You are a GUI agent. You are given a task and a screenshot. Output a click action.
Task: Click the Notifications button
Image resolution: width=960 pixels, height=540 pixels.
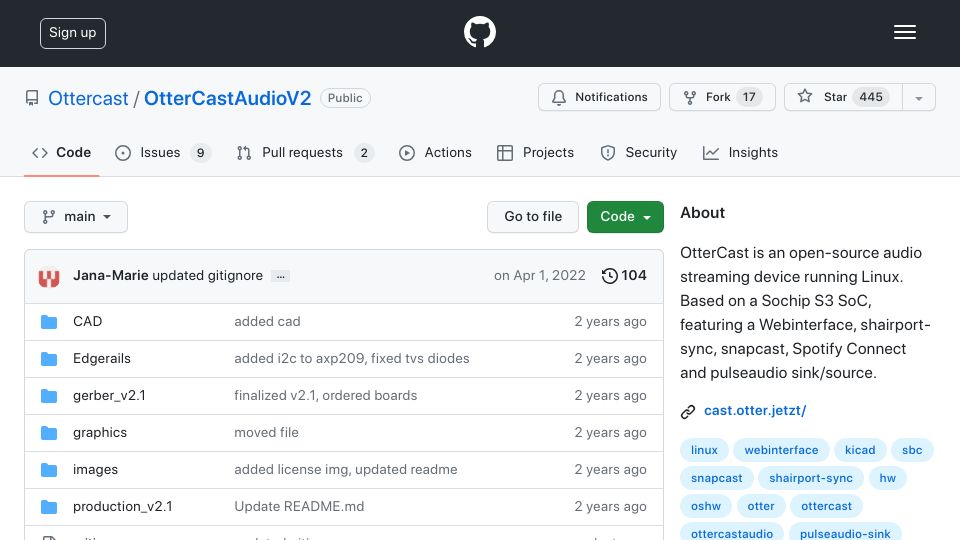599,97
